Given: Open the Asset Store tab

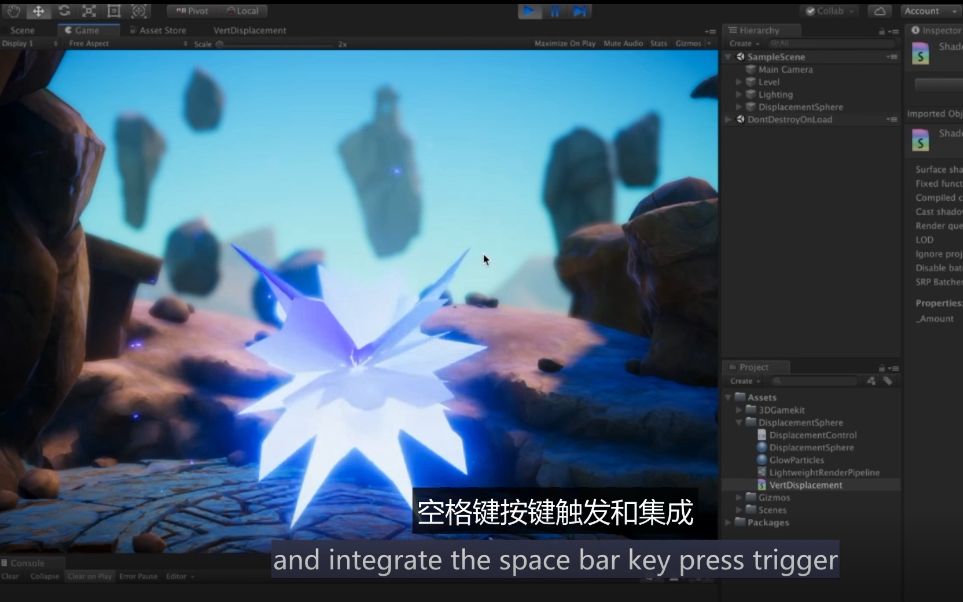Looking at the screenshot, I should [x=162, y=30].
